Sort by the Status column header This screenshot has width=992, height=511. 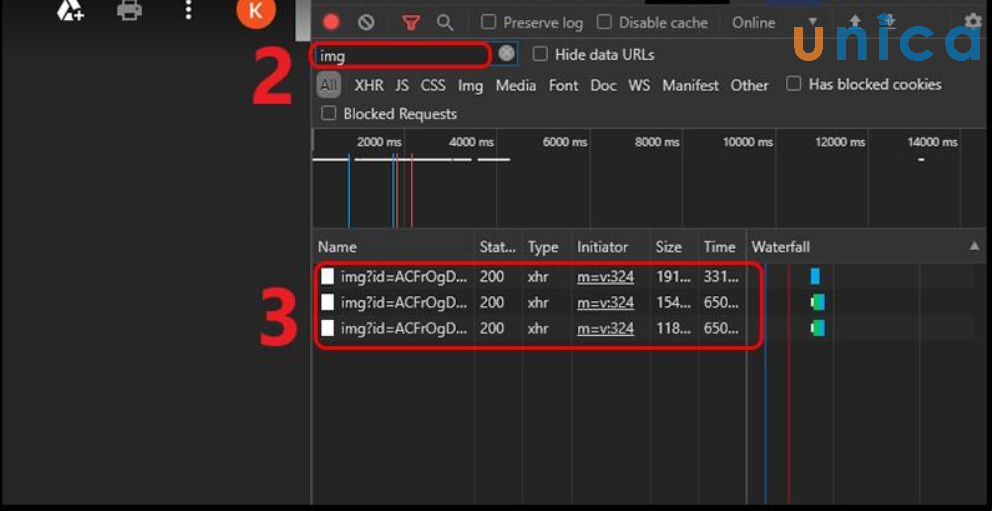click(498, 247)
